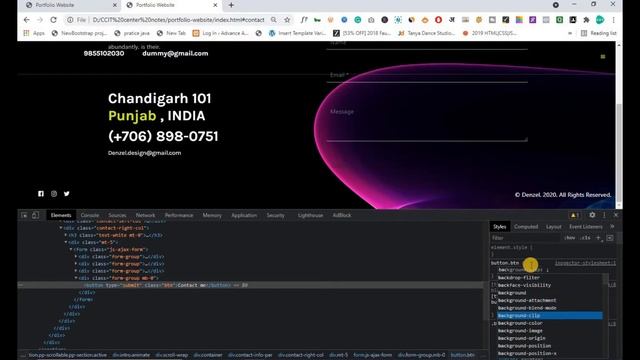Switch to the Lighthouse tab
This screenshot has height=360, width=640.
click(x=310, y=215)
